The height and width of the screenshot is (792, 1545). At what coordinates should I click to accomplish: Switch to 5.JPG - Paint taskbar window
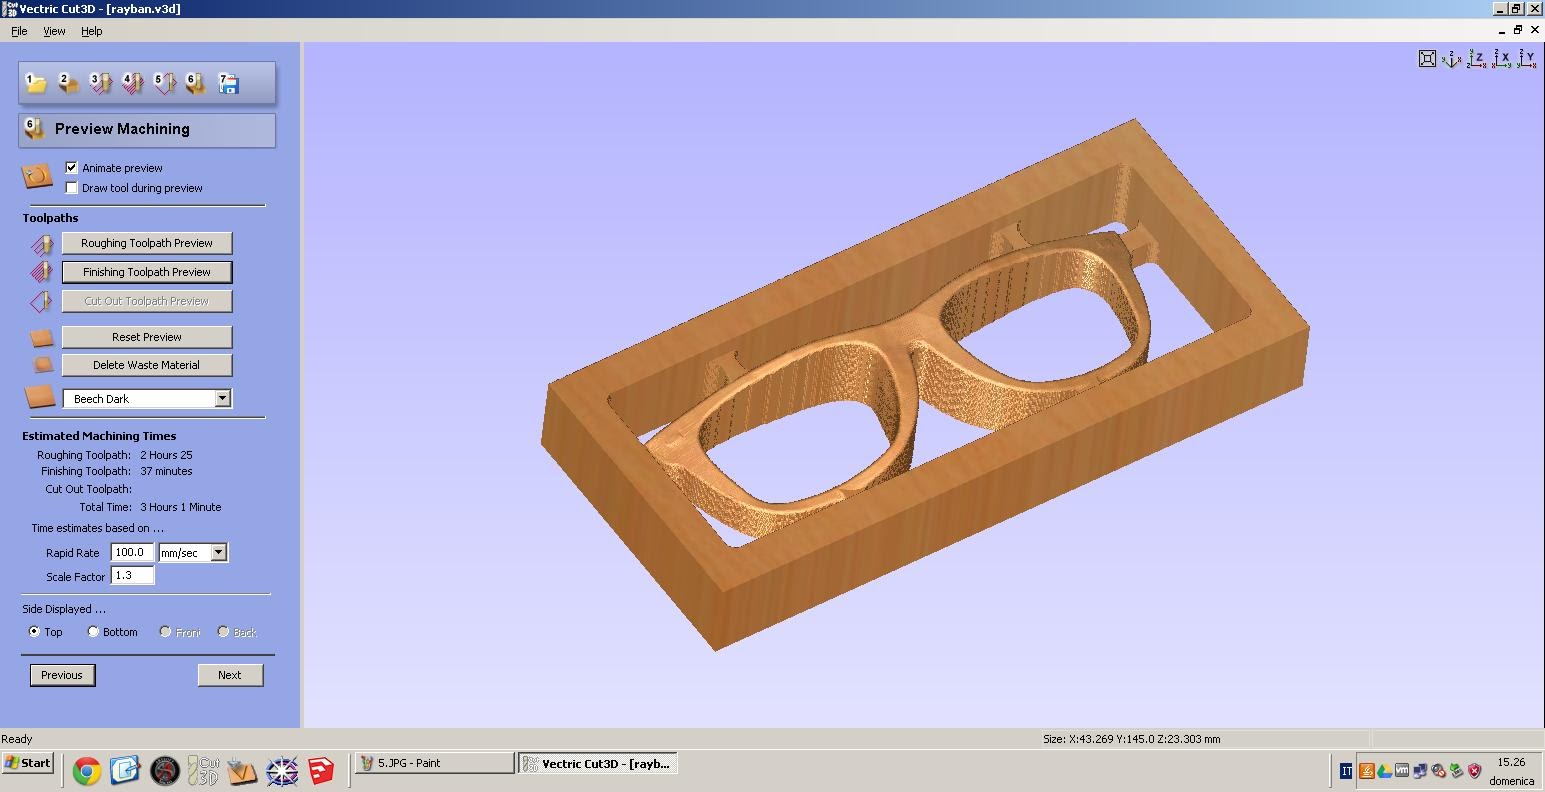click(x=435, y=763)
